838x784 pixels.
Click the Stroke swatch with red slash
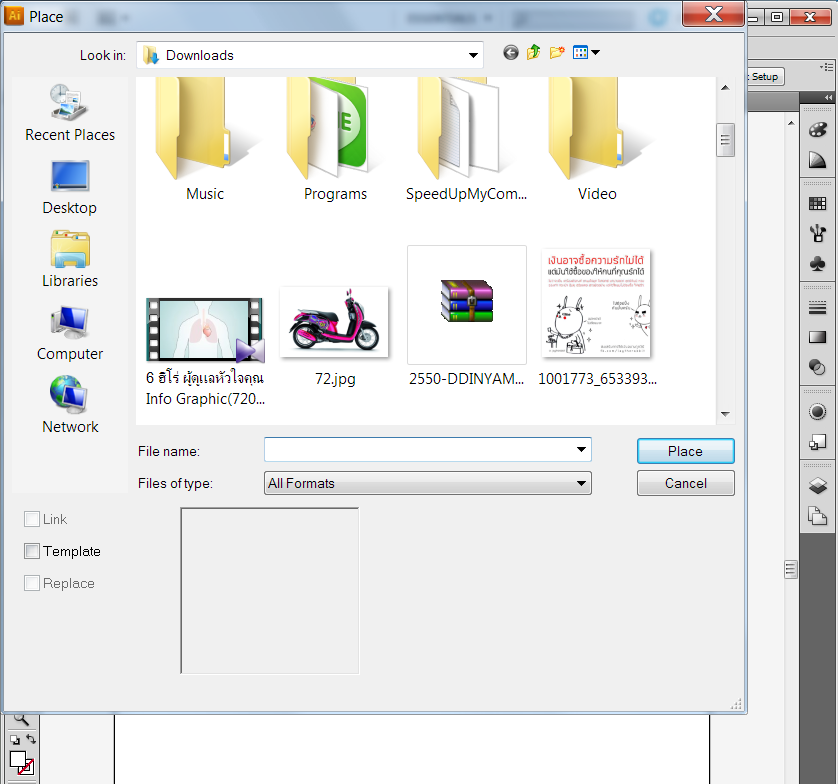coord(26,767)
